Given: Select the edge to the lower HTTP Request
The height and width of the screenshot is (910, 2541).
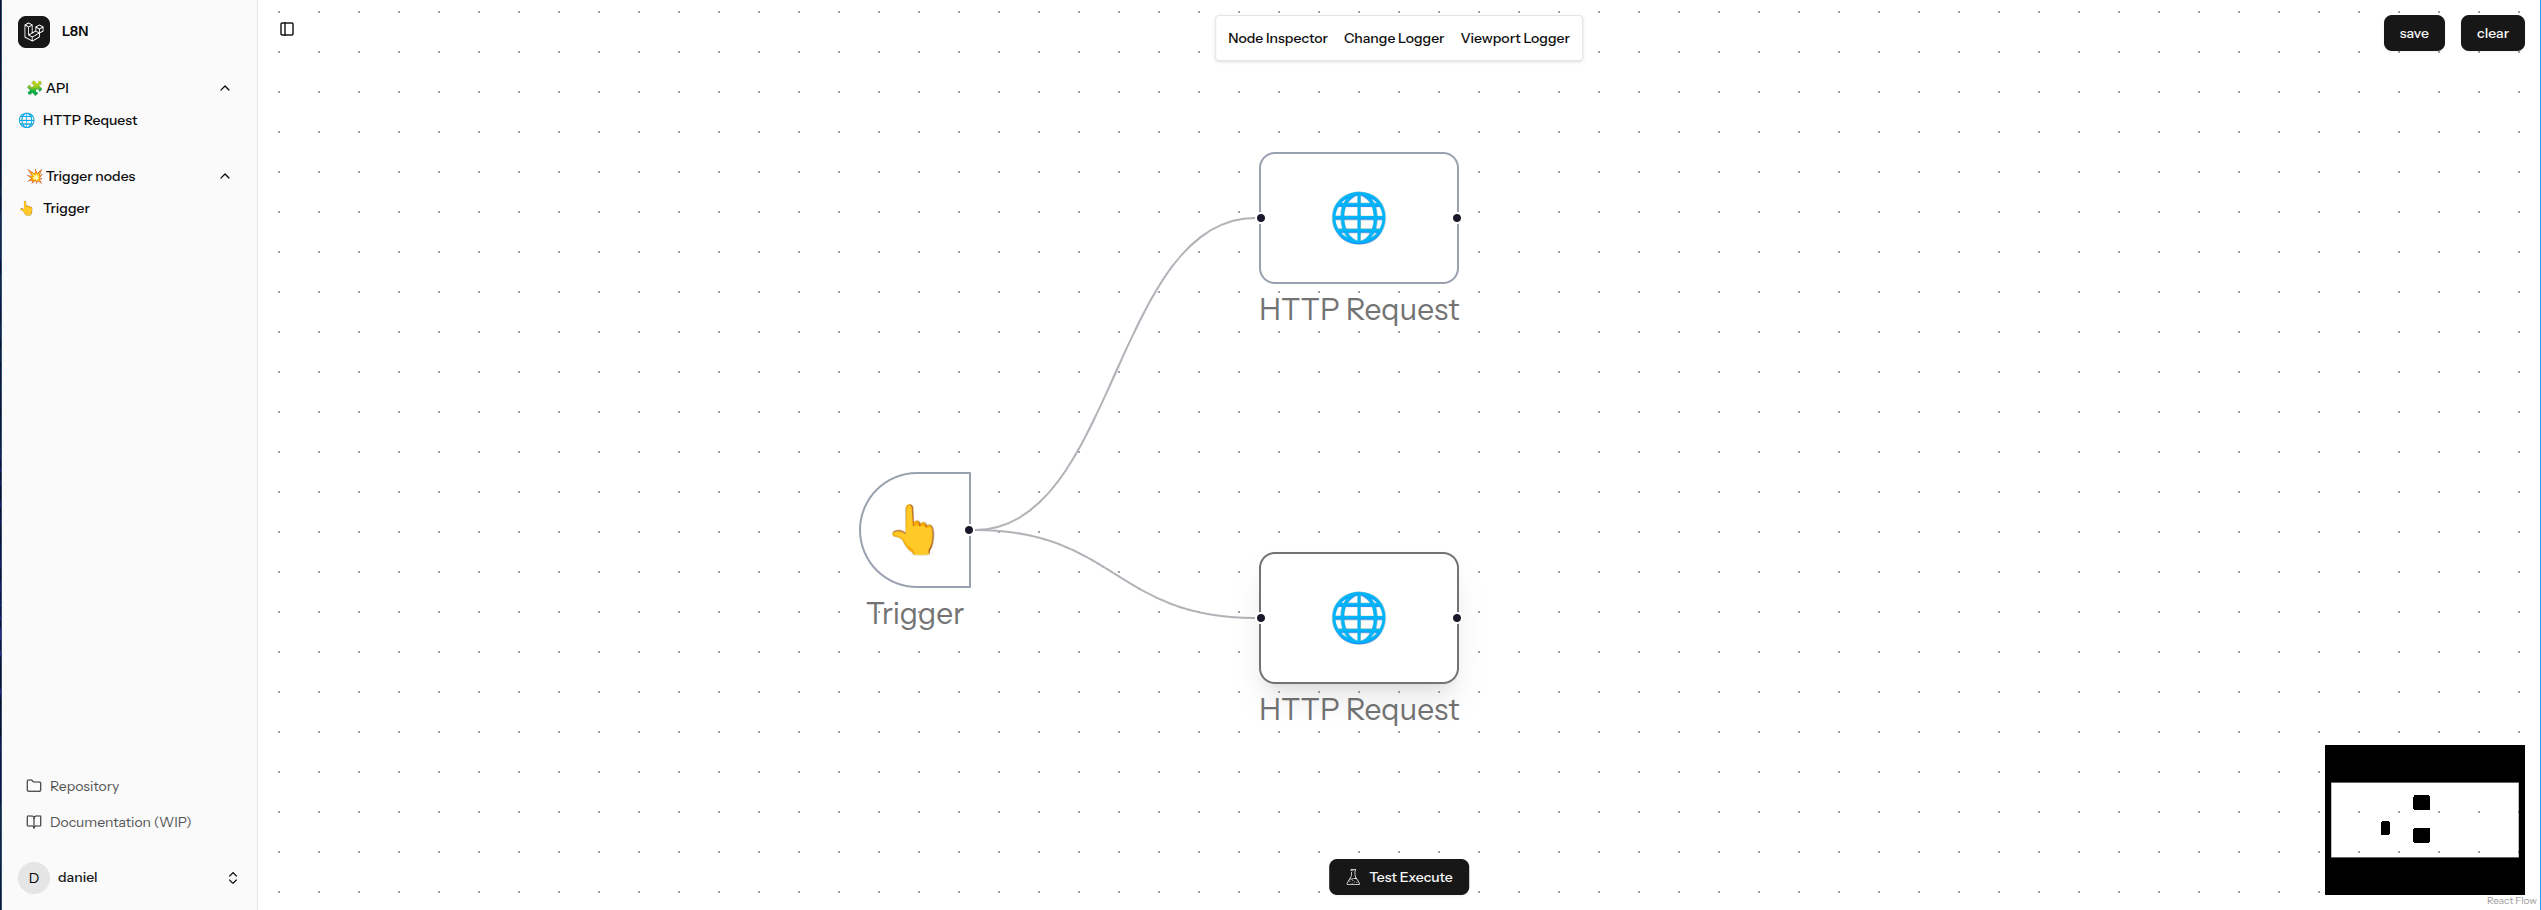Looking at the screenshot, I should tap(1117, 573).
